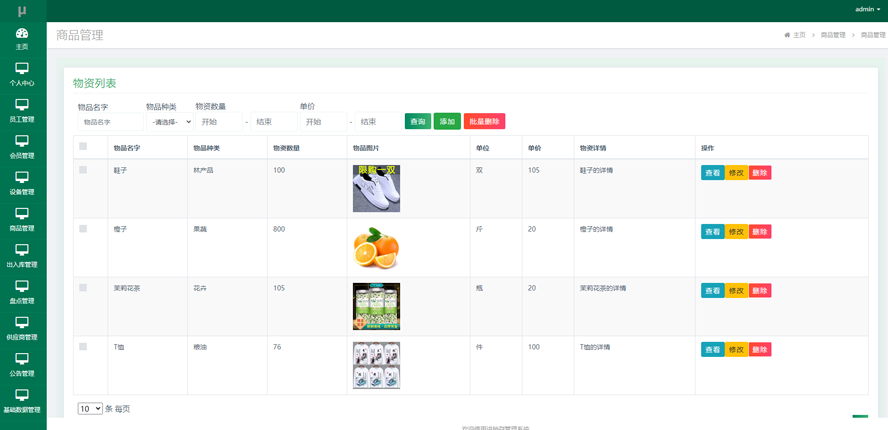Viewport: 888px width, 430px height.
Task: Click the red 批量删除 button
Action: (484, 122)
